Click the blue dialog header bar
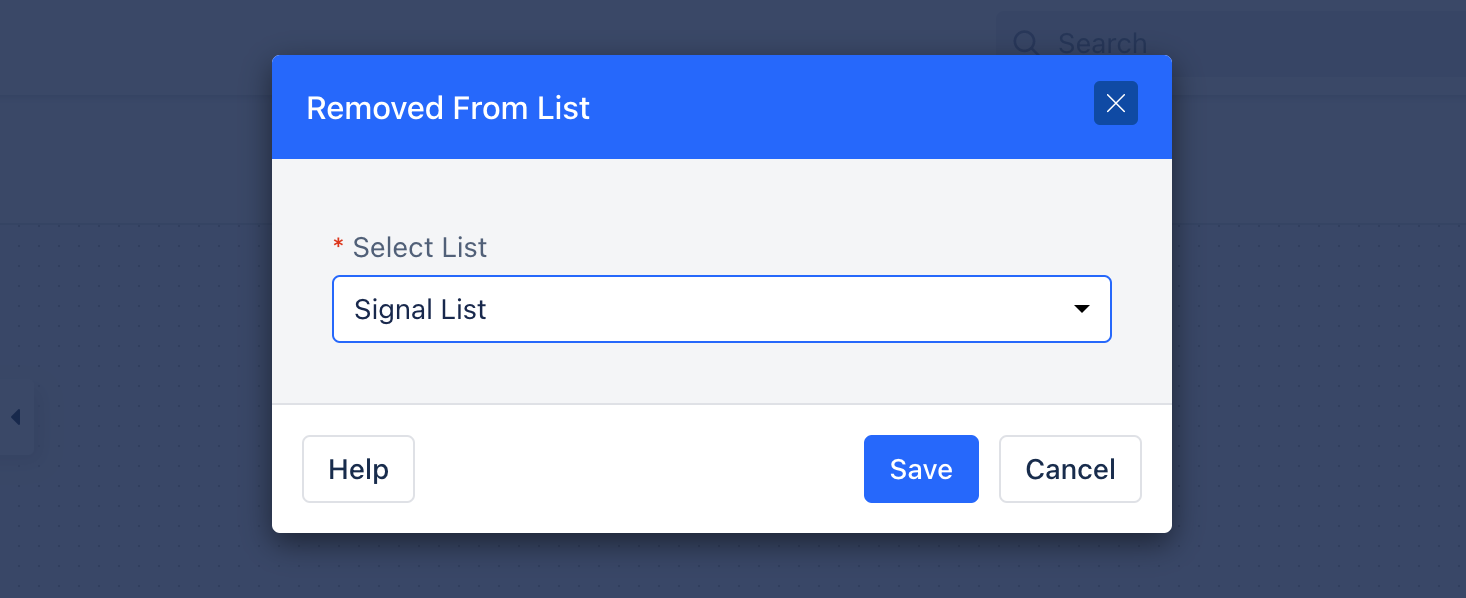Image resolution: width=1466 pixels, height=598 pixels. coord(721,107)
